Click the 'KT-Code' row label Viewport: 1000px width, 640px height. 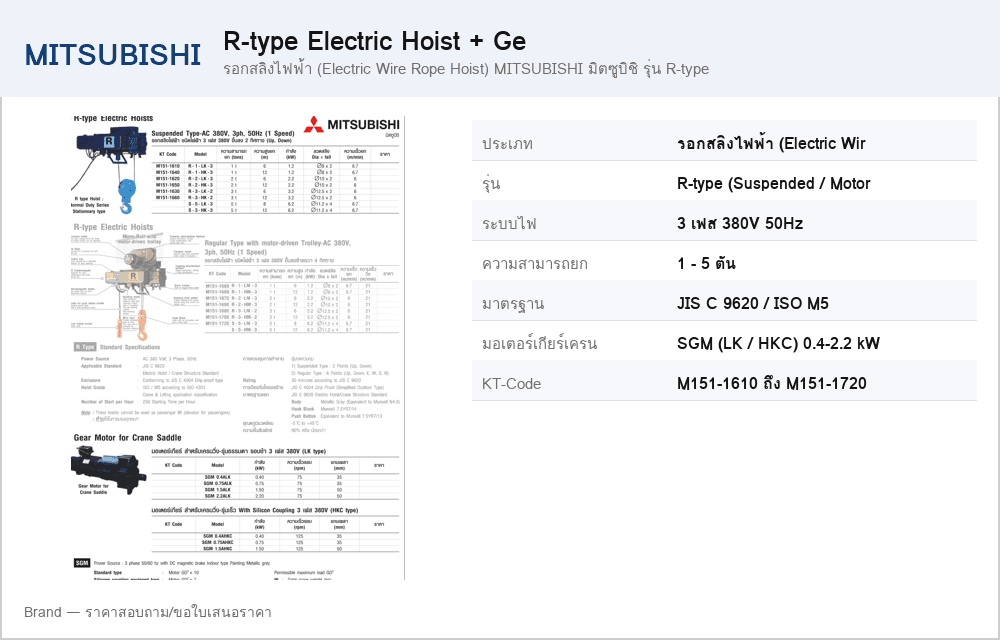pos(511,384)
